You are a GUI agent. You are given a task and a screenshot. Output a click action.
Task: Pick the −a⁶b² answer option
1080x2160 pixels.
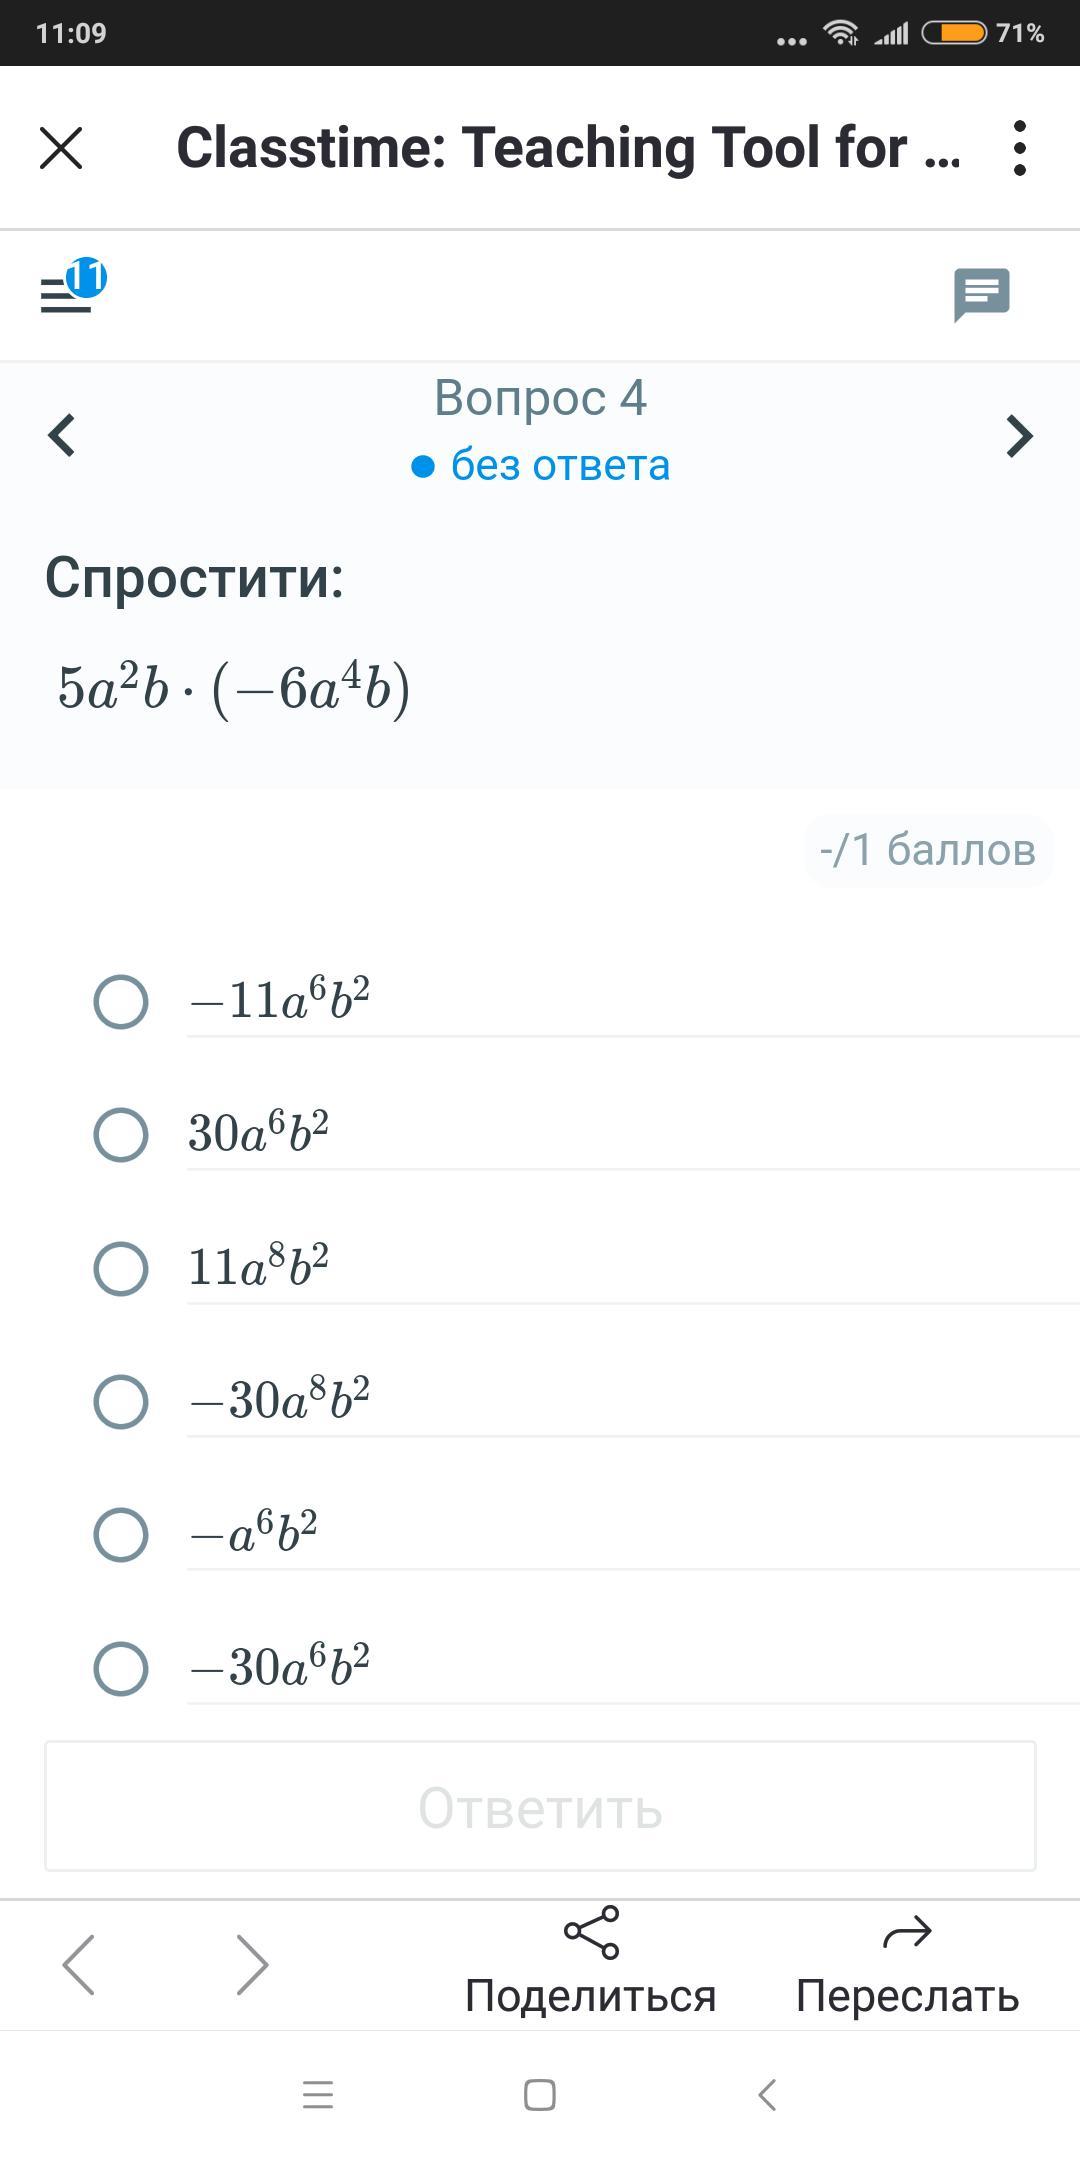pyautogui.click(x=121, y=1534)
